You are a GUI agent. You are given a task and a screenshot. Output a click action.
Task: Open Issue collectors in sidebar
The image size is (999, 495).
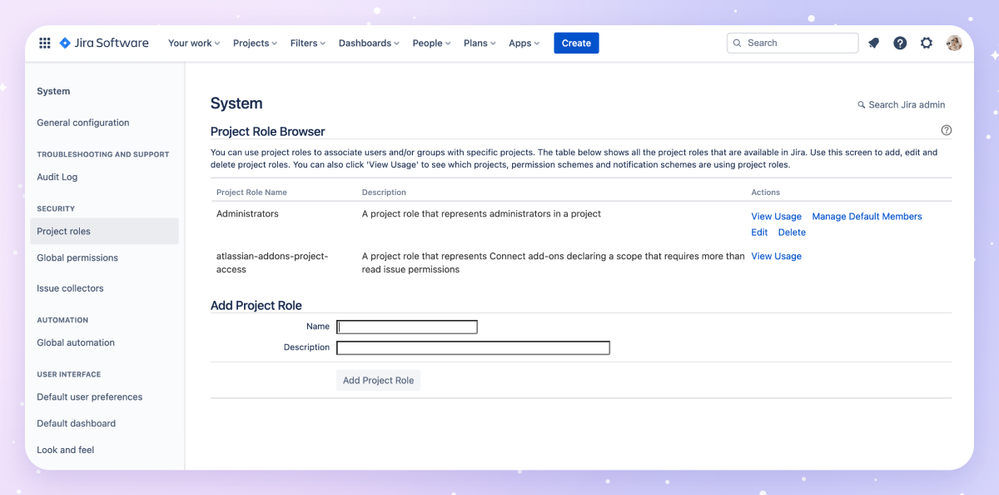(x=70, y=288)
